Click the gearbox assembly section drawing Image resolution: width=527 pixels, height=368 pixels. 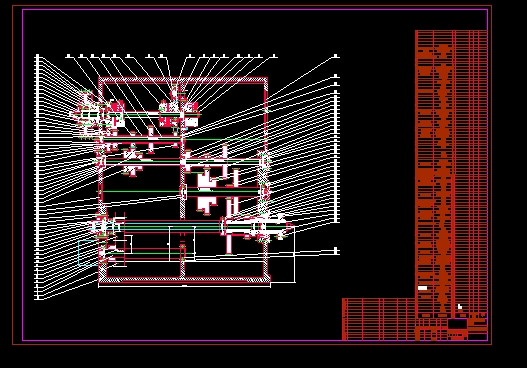coord(183,181)
